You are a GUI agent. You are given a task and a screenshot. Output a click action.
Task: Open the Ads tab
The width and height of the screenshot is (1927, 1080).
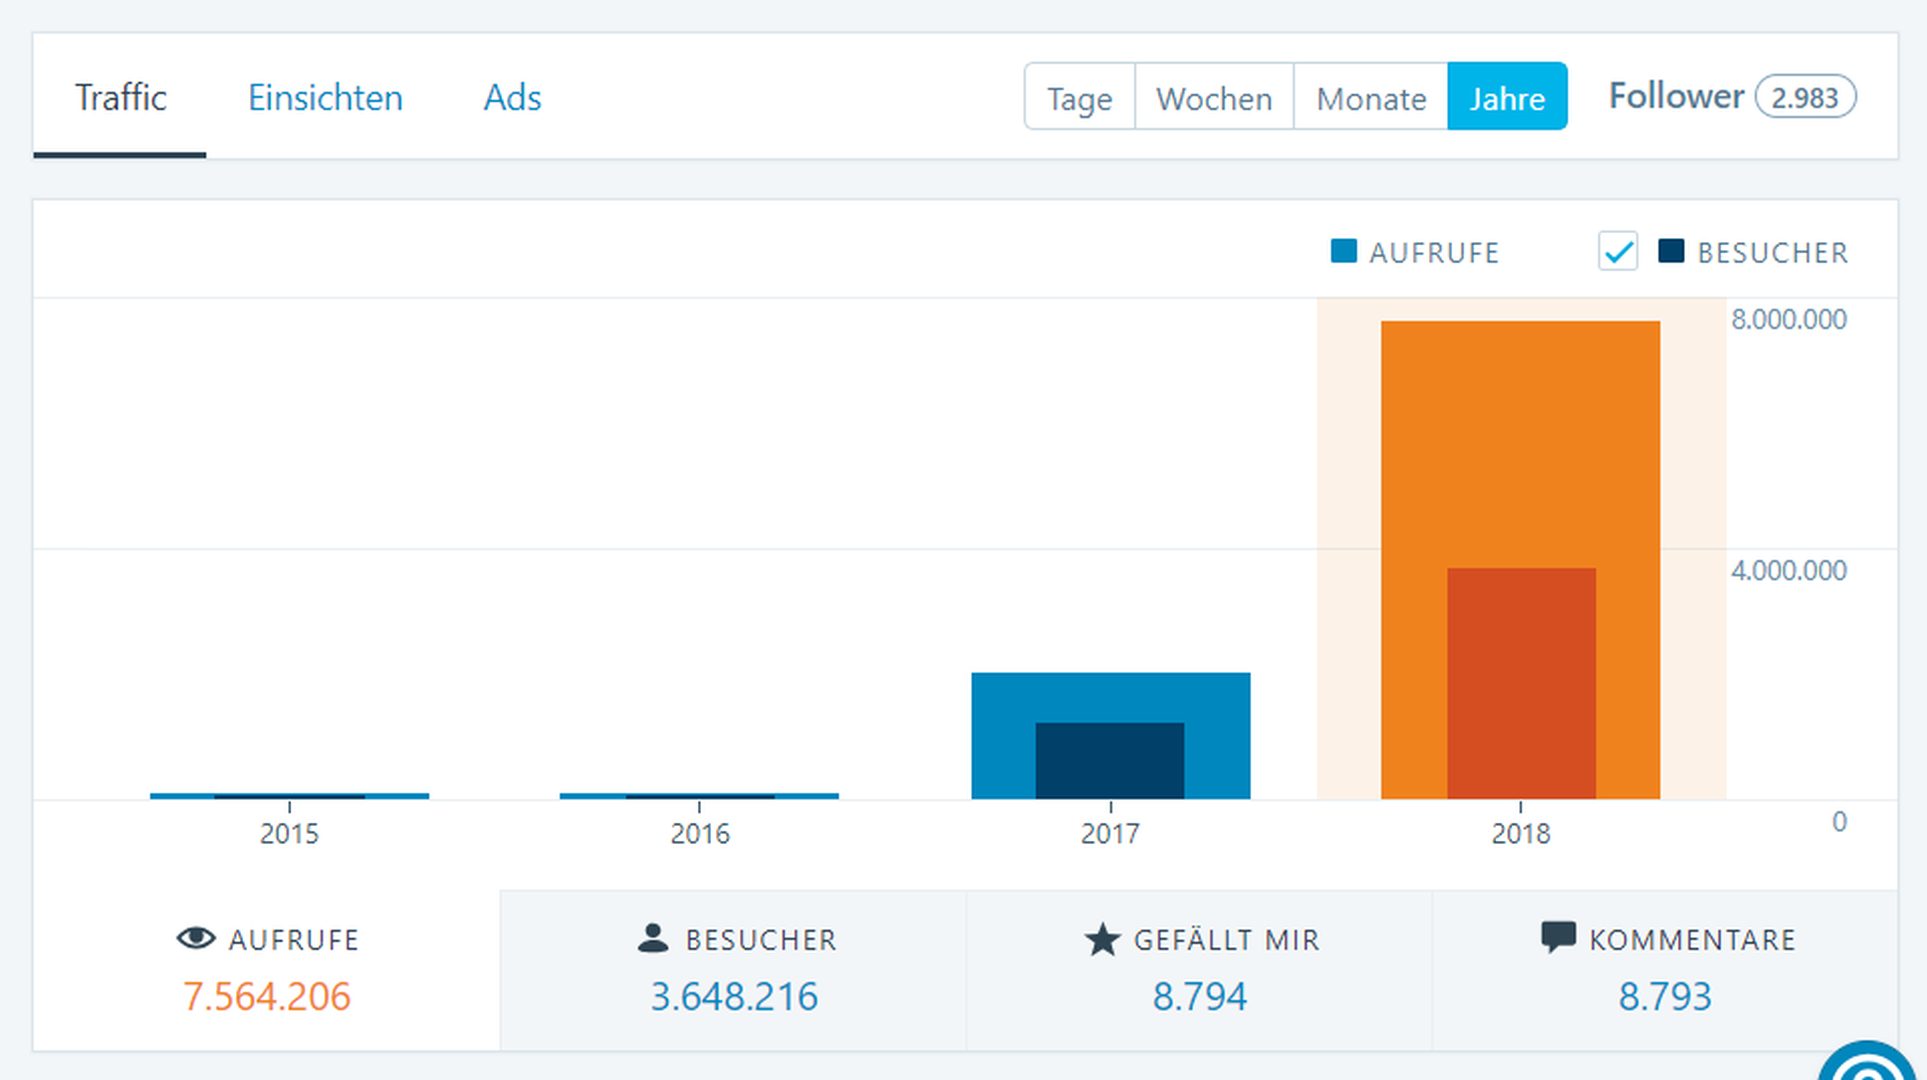click(512, 97)
